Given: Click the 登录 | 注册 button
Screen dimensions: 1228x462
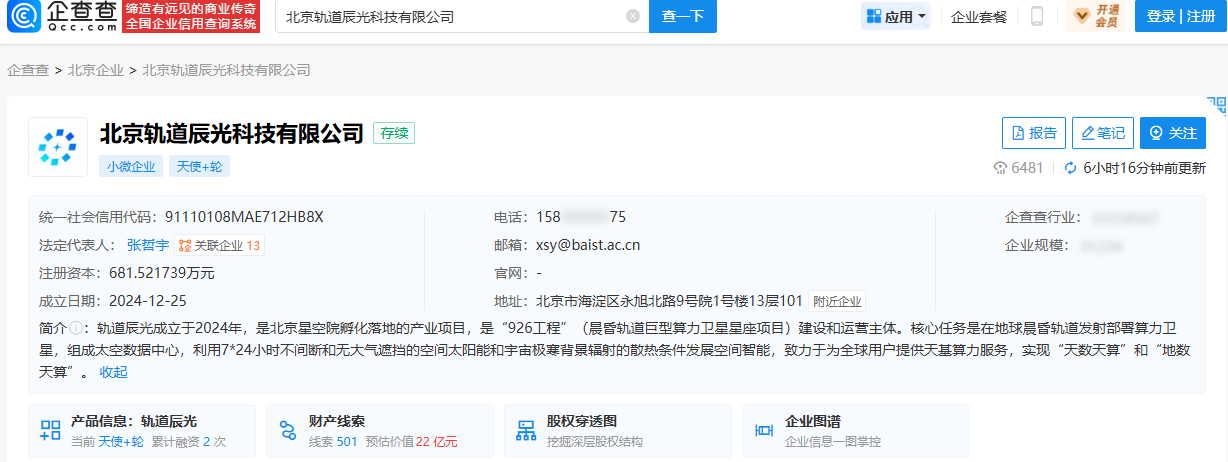Looking at the screenshot, I should click(1181, 16).
